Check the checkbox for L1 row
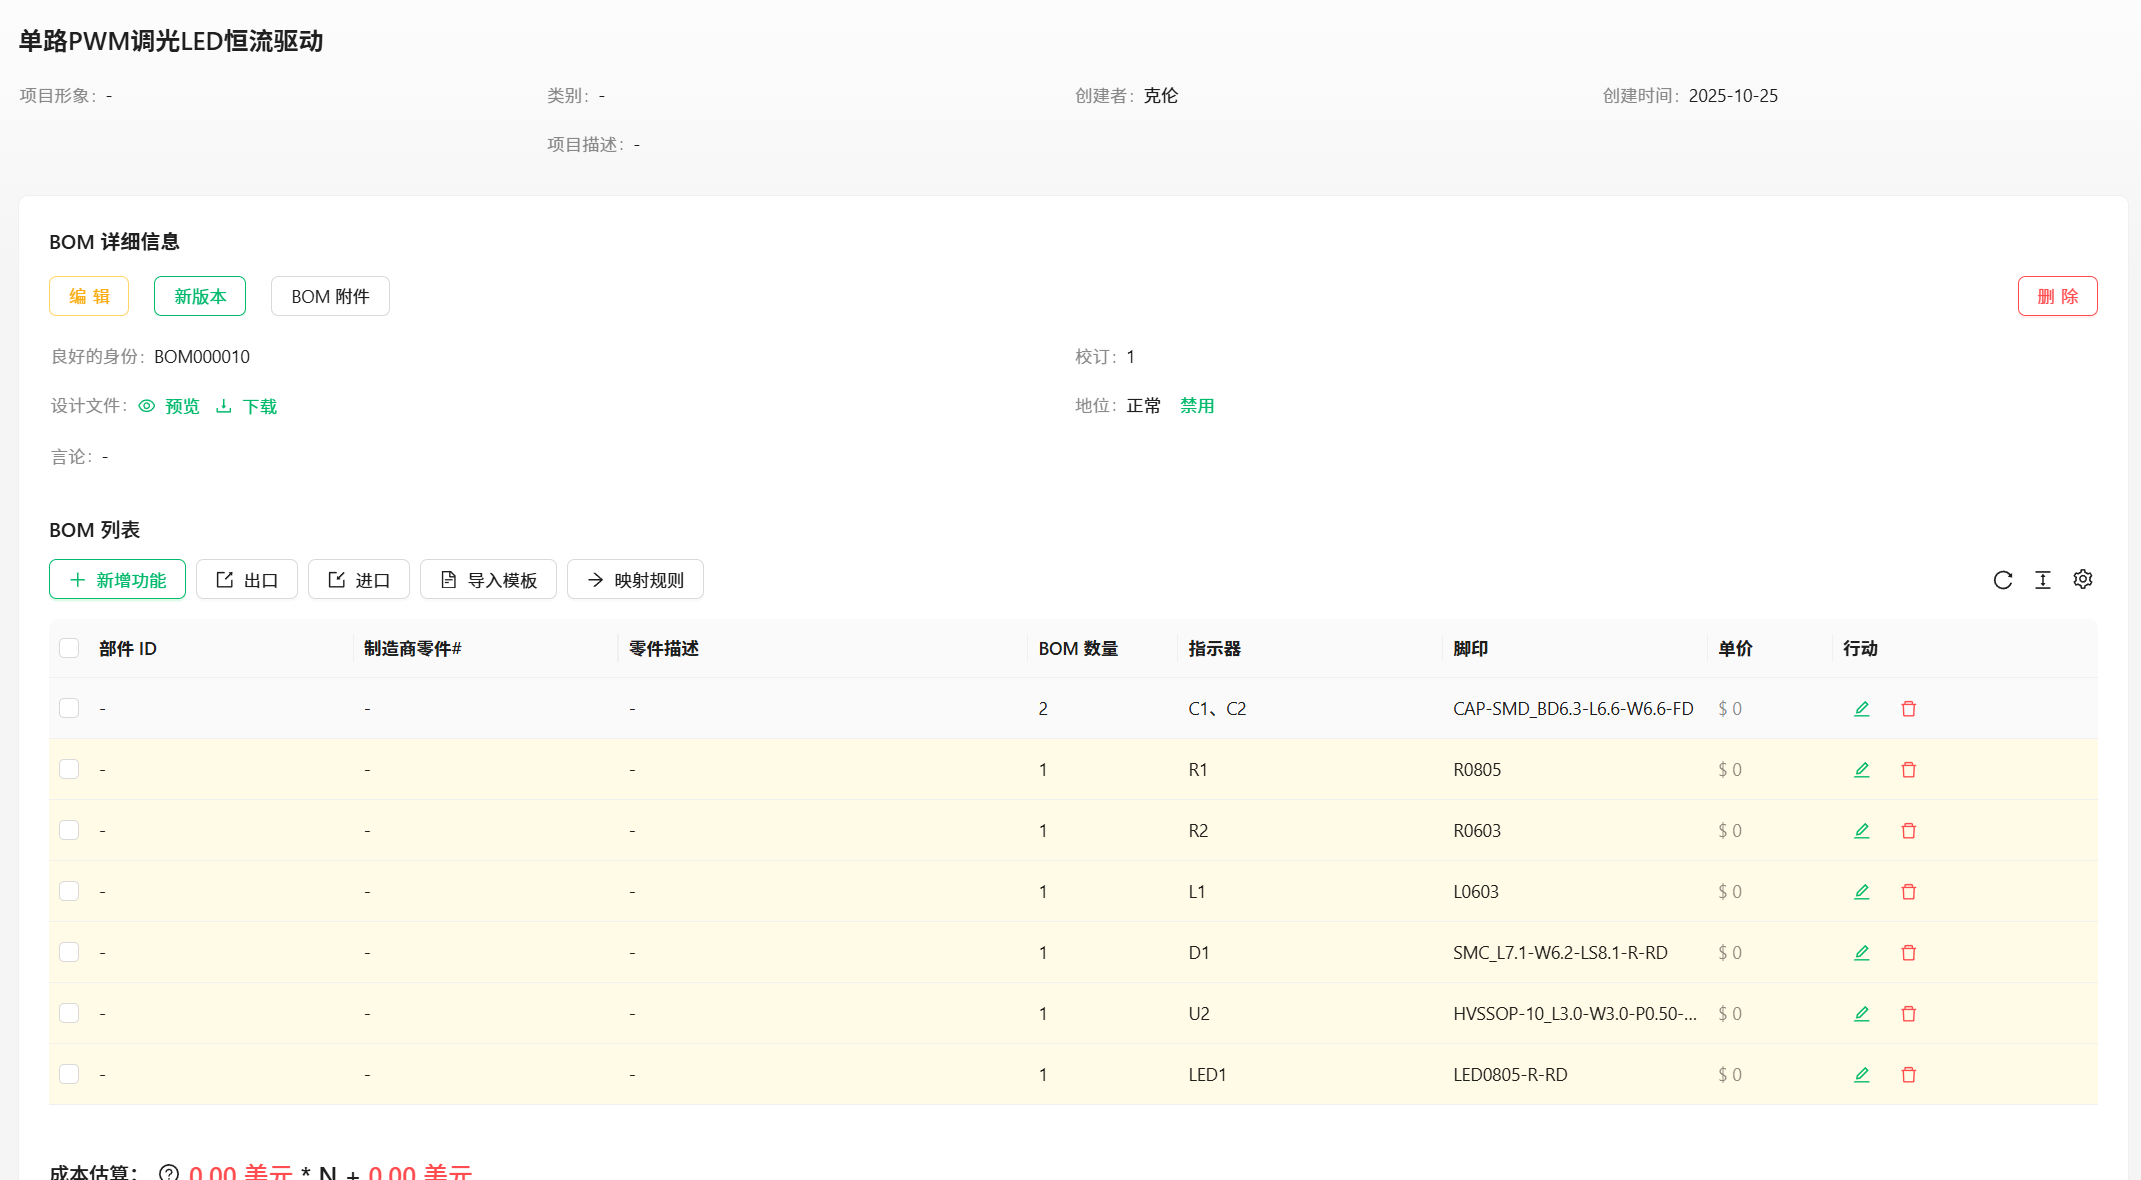 (69, 891)
